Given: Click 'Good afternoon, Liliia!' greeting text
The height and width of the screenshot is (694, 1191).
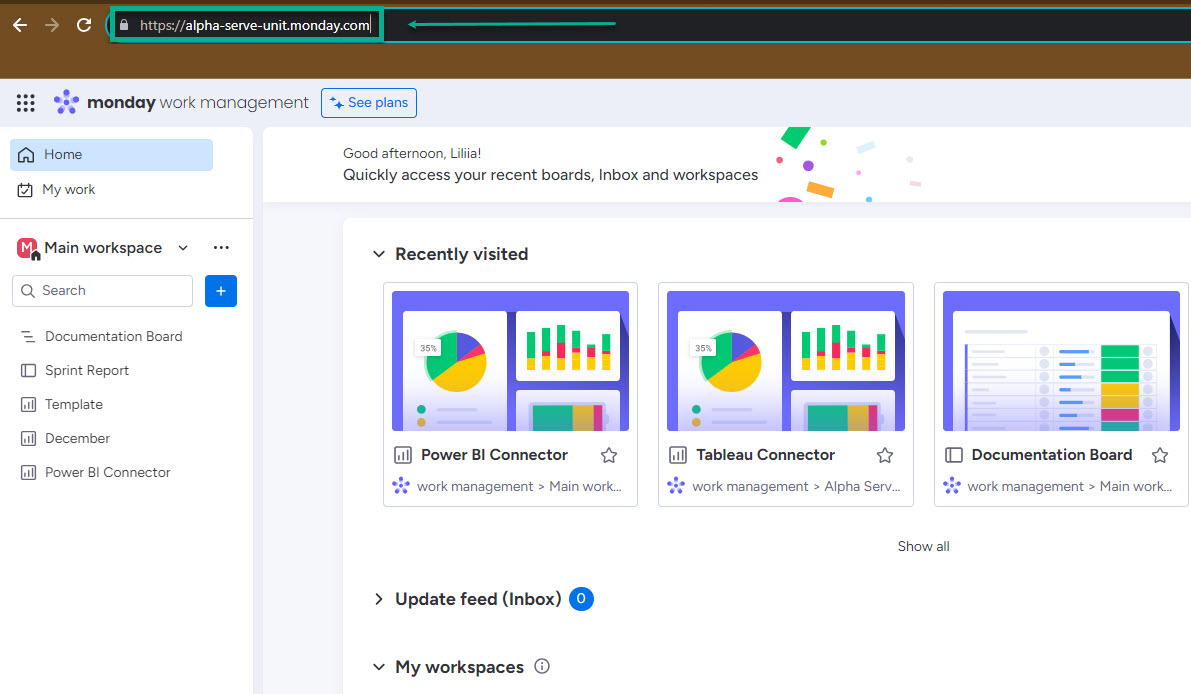Looking at the screenshot, I should (x=412, y=153).
